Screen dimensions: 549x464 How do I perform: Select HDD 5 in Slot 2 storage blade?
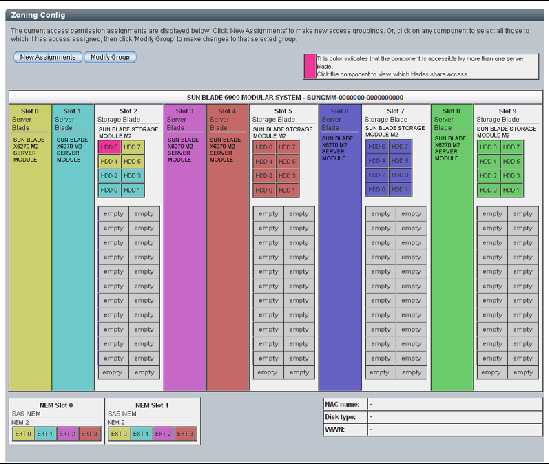(x=132, y=161)
